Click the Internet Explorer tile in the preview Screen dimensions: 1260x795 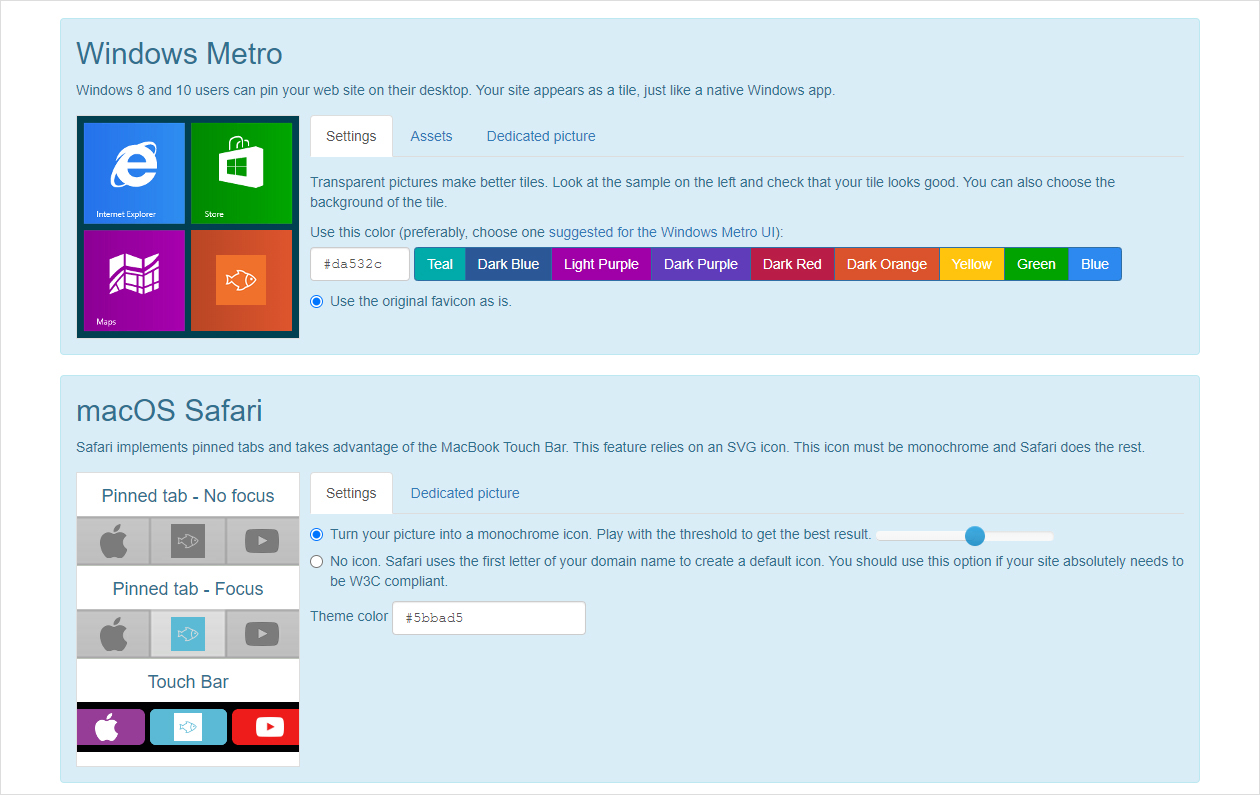(134, 173)
